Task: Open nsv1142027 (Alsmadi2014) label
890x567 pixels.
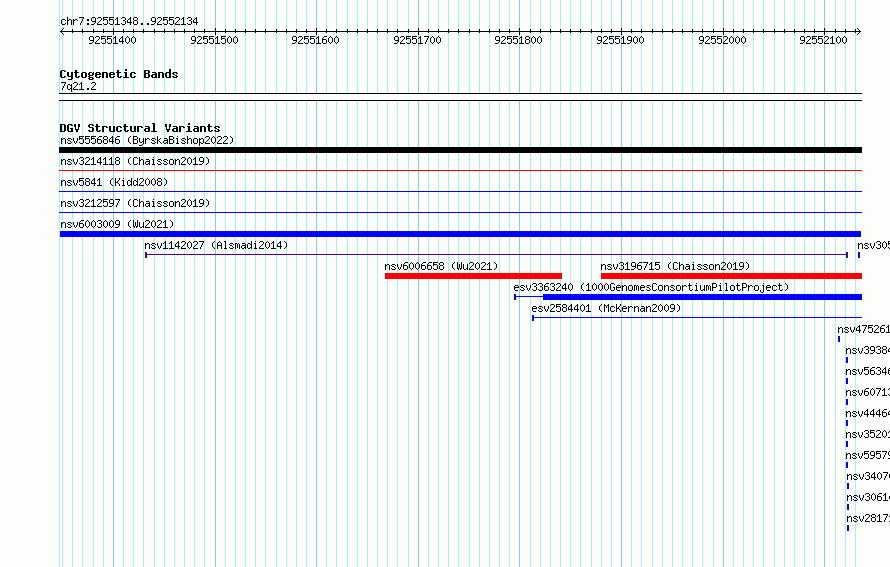Action: (x=216, y=245)
